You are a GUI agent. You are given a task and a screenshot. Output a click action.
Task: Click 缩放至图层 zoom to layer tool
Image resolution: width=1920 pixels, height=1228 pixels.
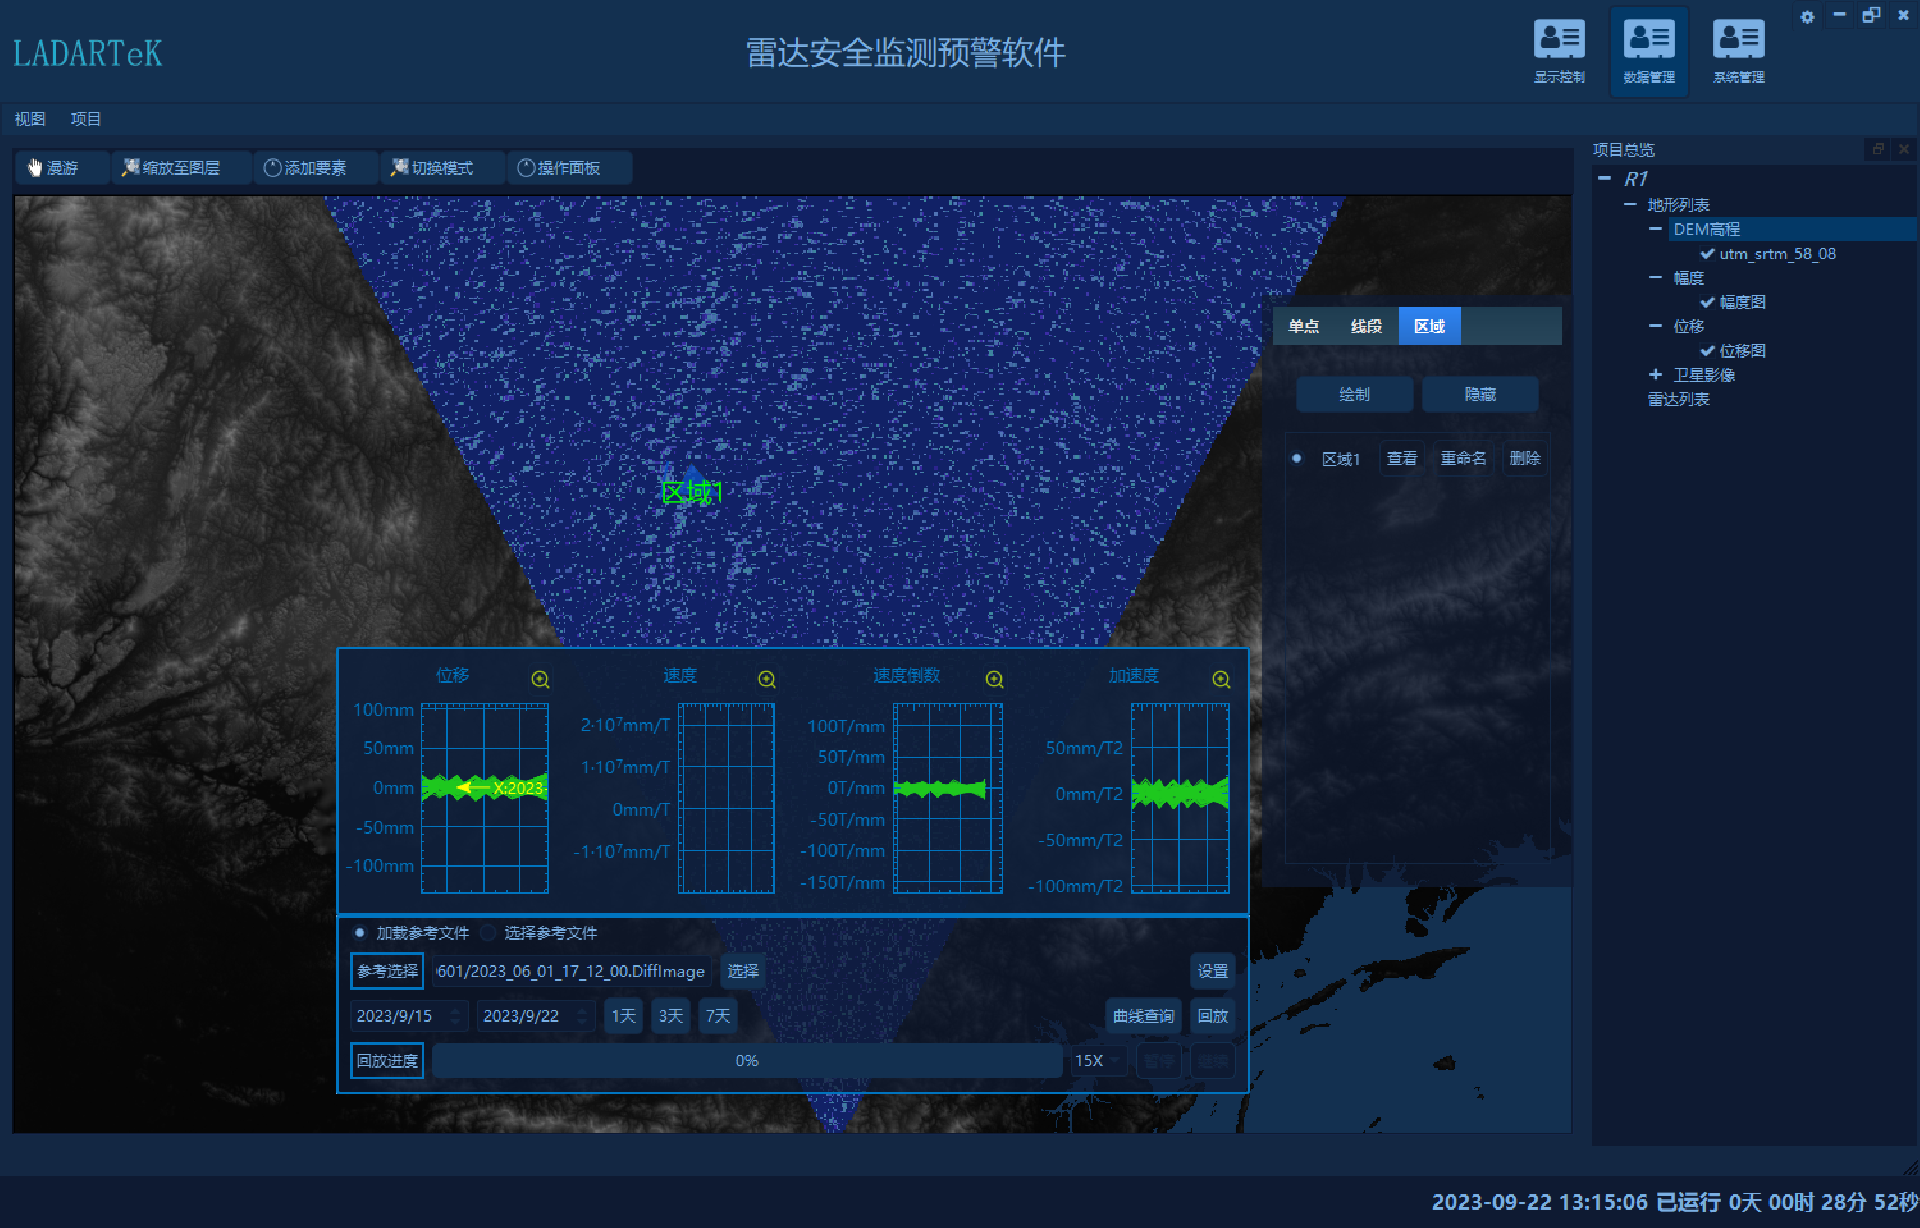tap(181, 168)
